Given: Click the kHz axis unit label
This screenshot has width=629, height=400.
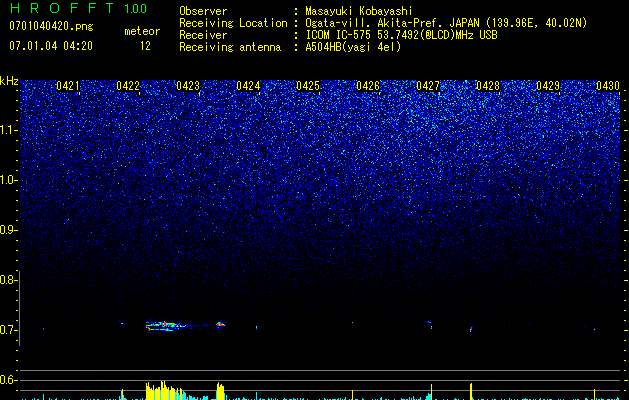Looking at the screenshot, I should click(x=9, y=81).
